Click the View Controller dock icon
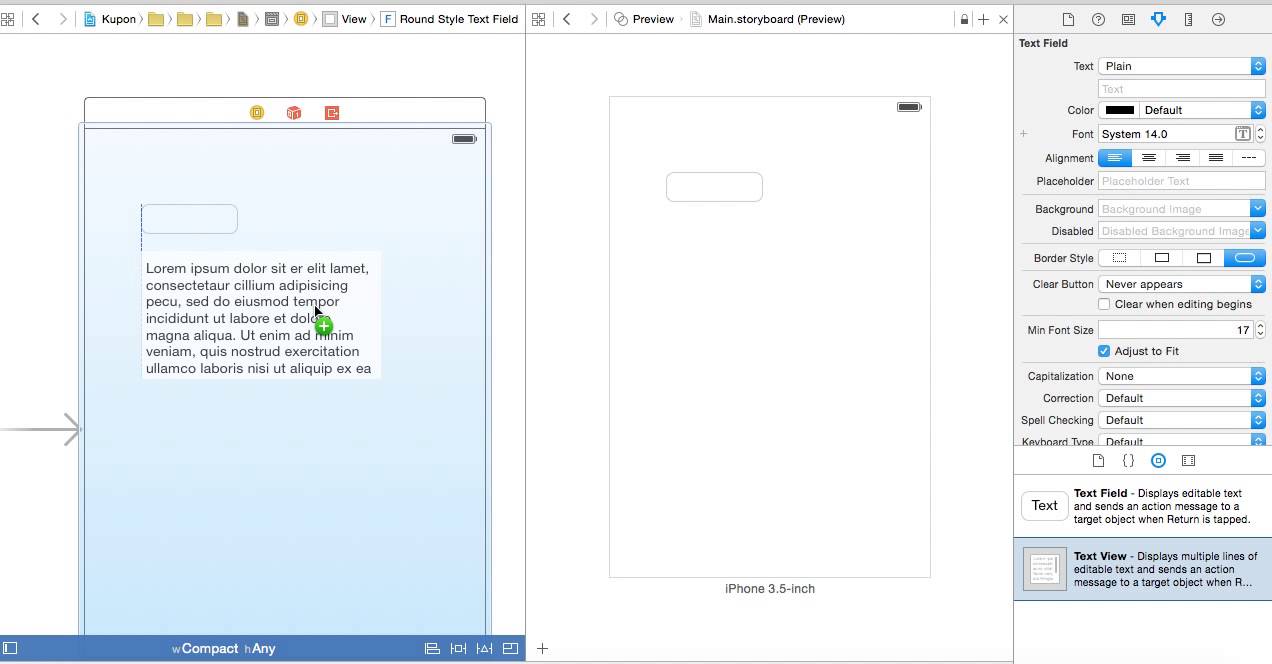The height and width of the screenshot is (664, 1272). tap(257, 113)
